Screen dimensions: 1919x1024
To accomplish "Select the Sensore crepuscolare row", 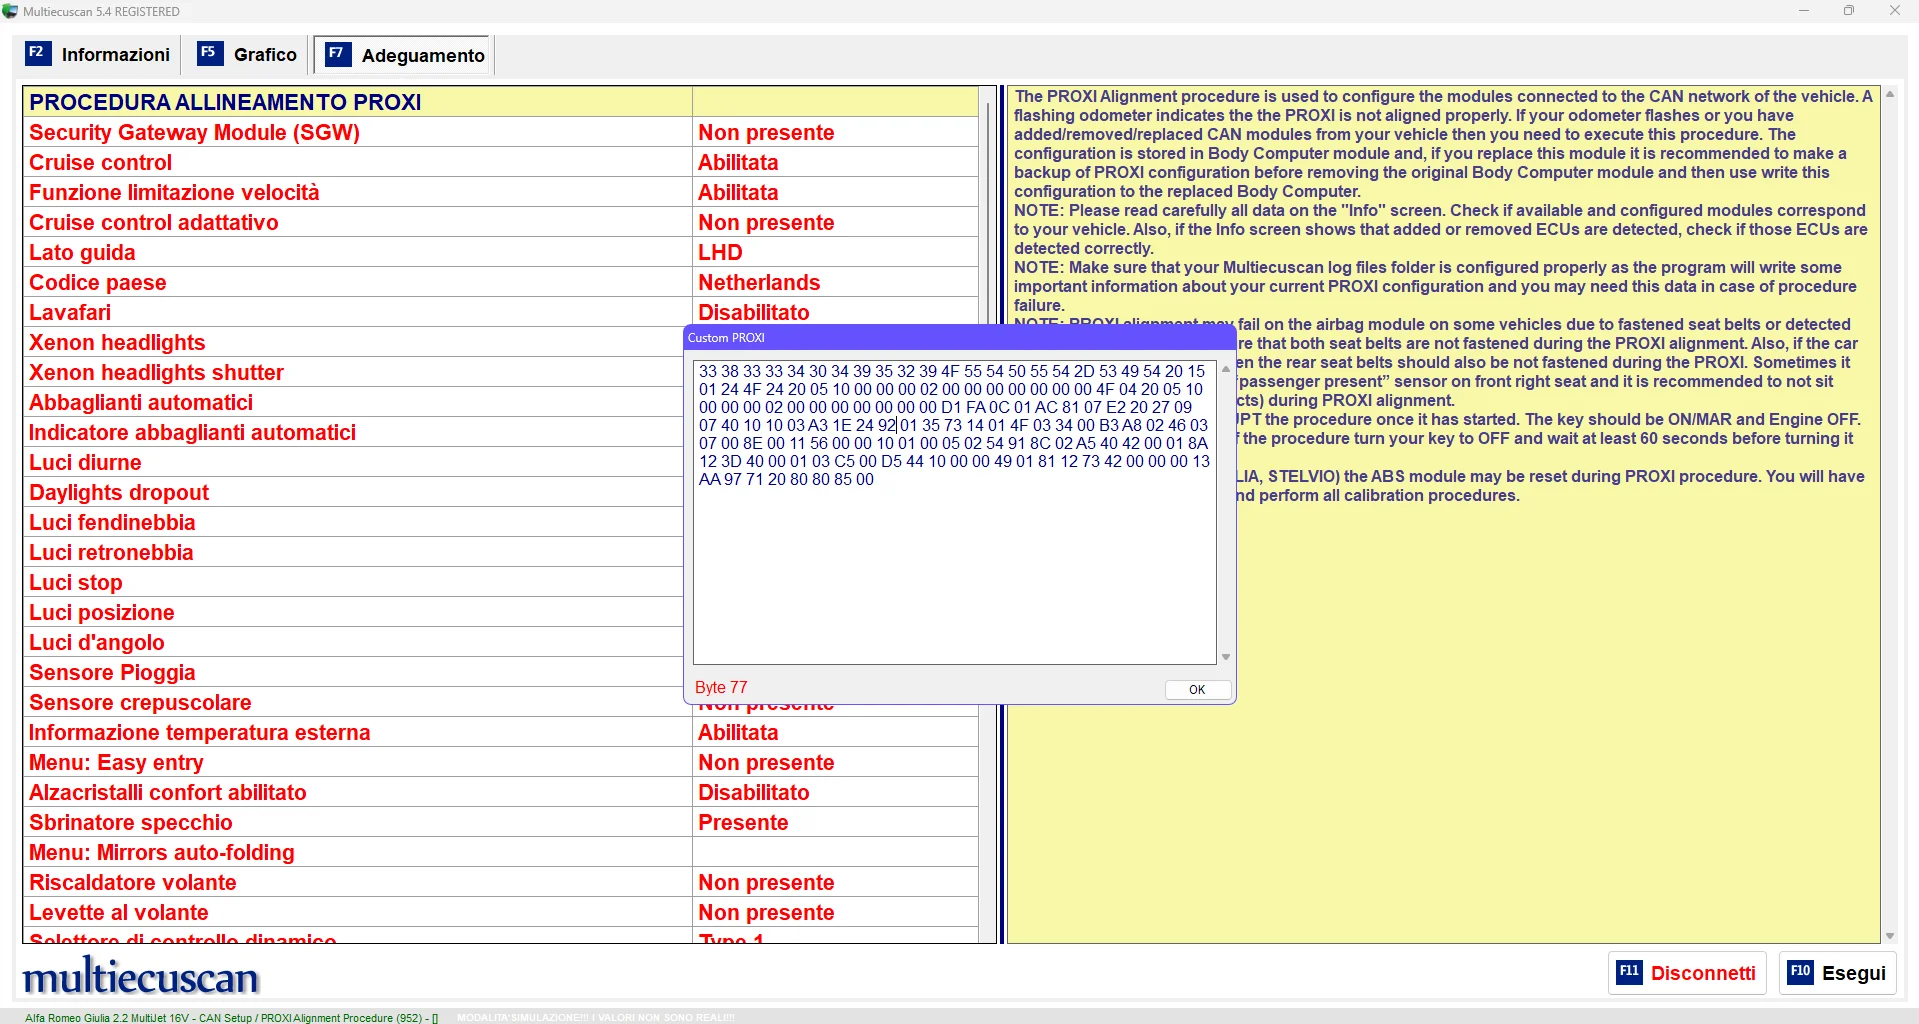I will pos(354,702).
